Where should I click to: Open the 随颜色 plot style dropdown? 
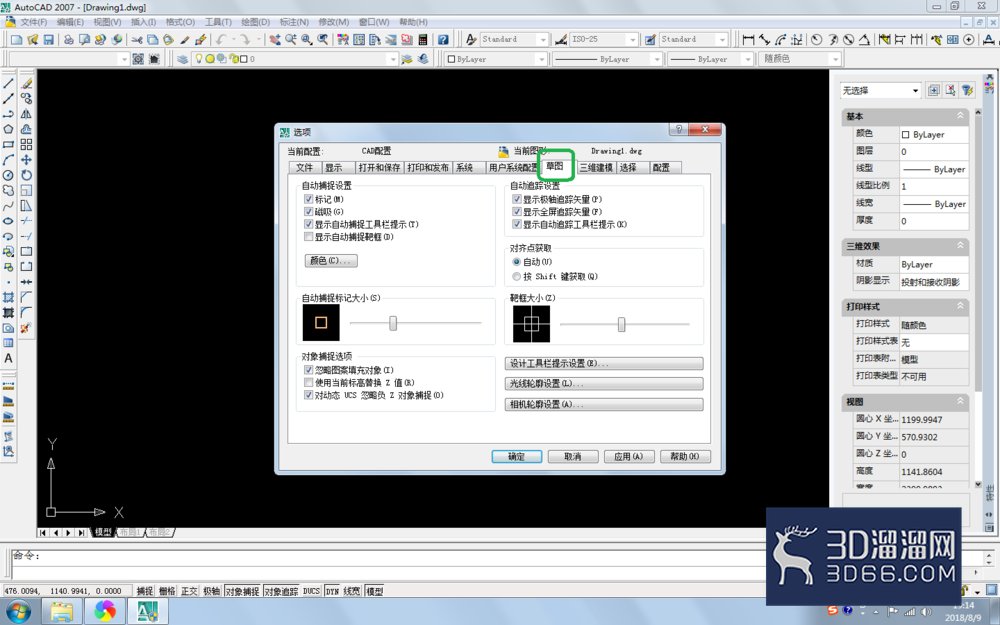(834, 59)
